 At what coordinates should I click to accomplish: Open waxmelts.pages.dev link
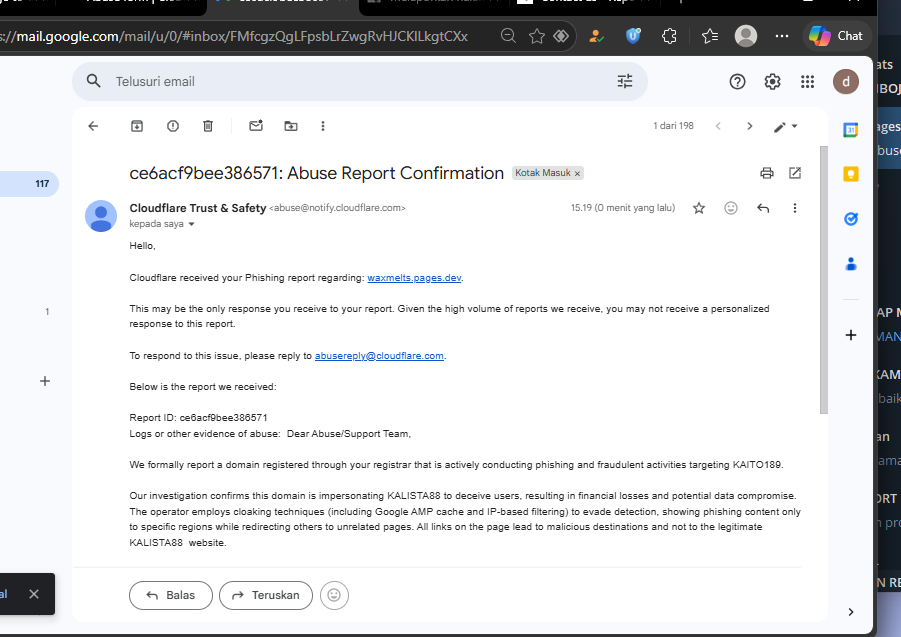tap(414, 277)
